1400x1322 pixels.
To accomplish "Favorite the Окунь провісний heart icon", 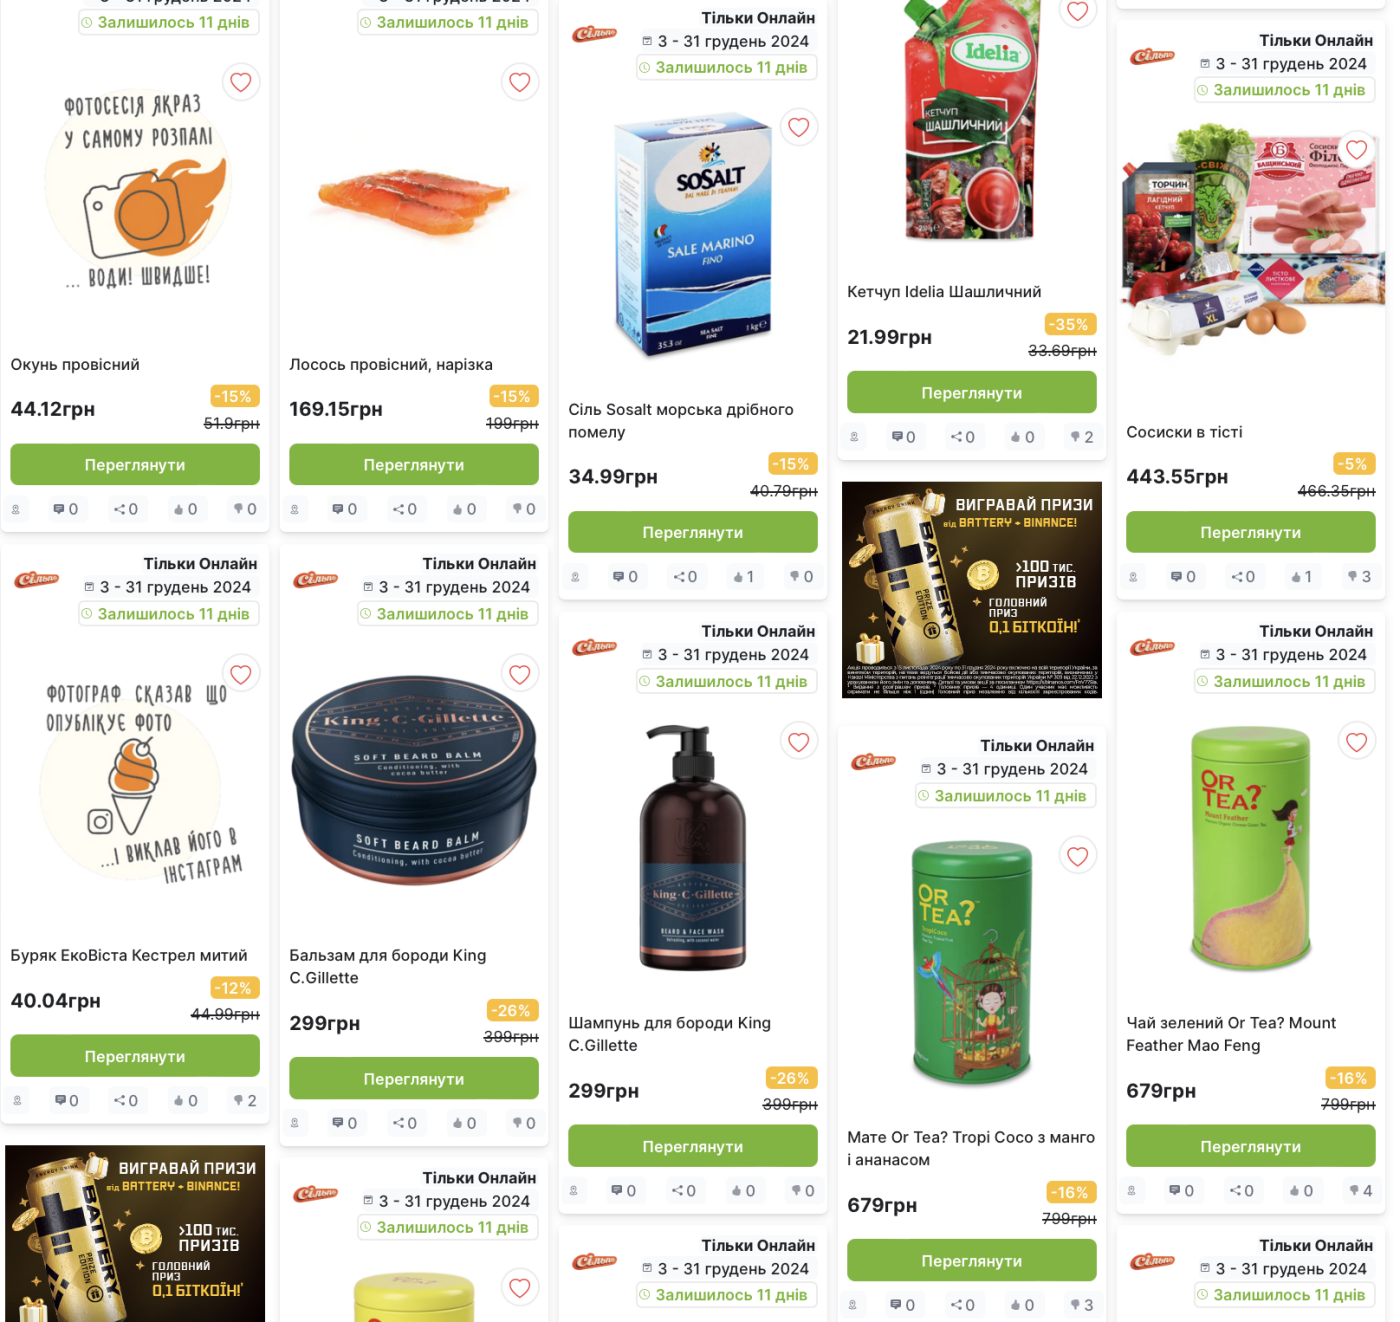I will pyautogui.click(x=241, y=82).
